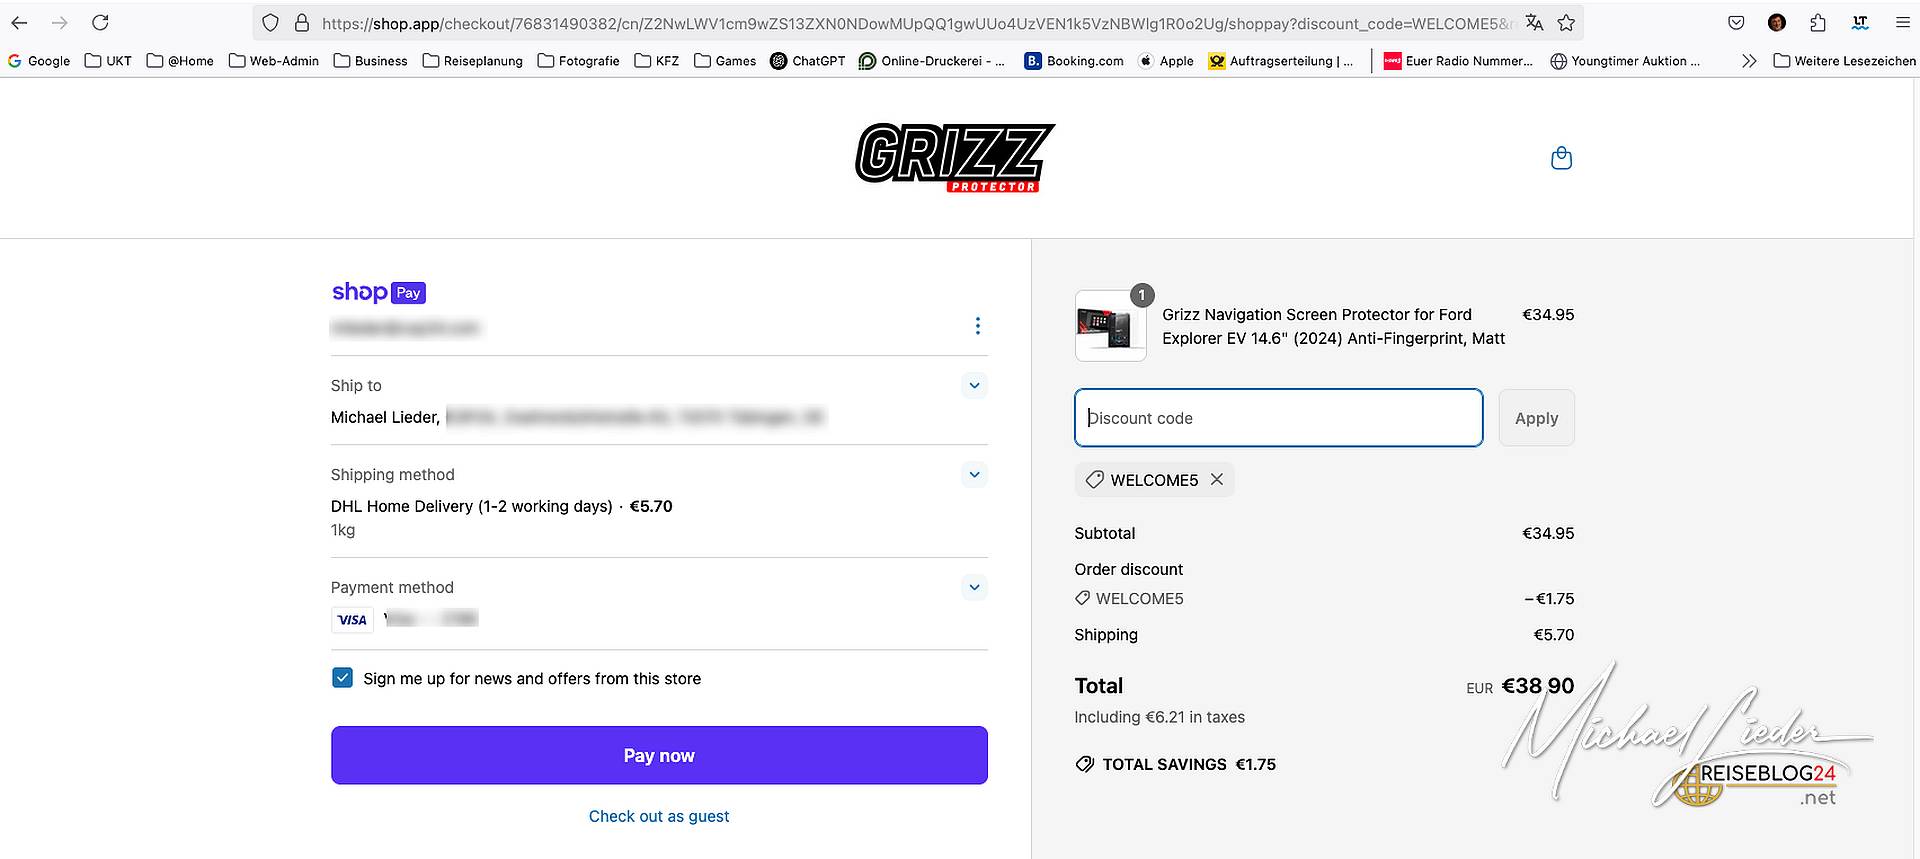Open the Business bookmark folder
Screen dimensions: 1920x859
(371, 61)
